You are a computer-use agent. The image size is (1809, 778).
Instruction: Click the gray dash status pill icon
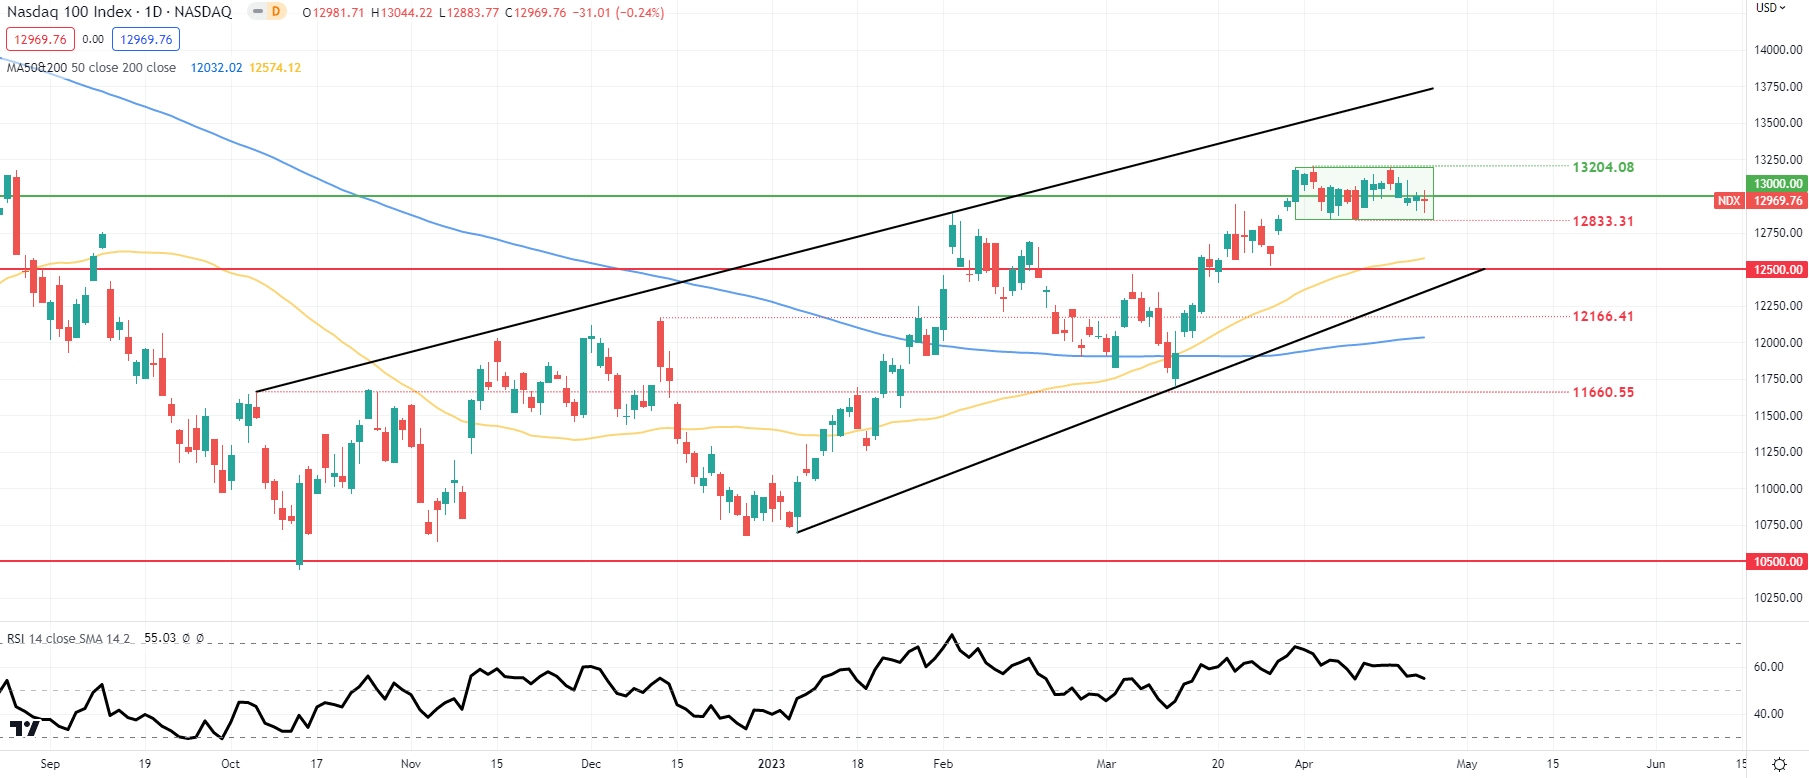[257, 12]
